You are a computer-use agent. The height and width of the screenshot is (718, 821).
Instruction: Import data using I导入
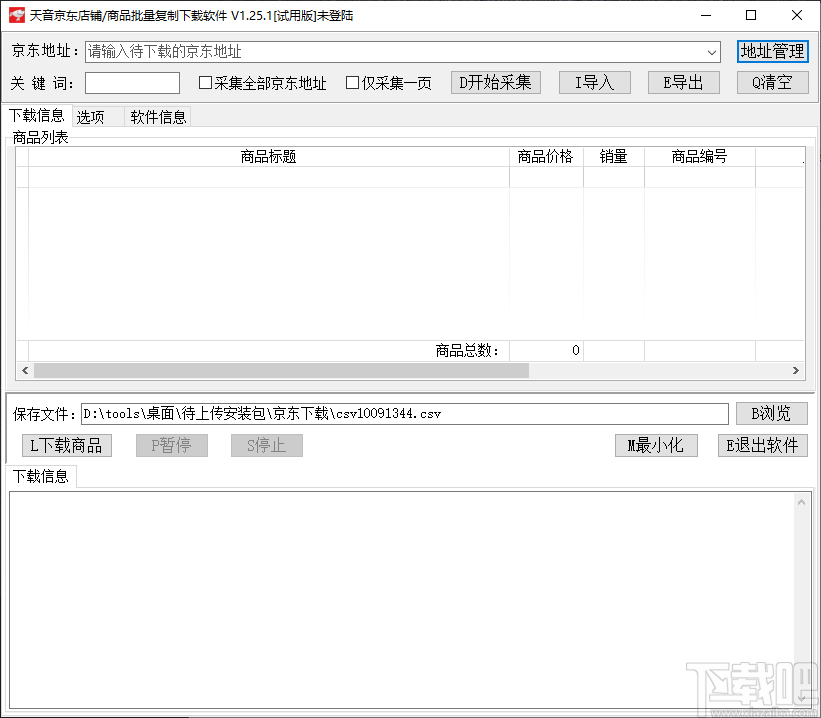click(594, 83)
